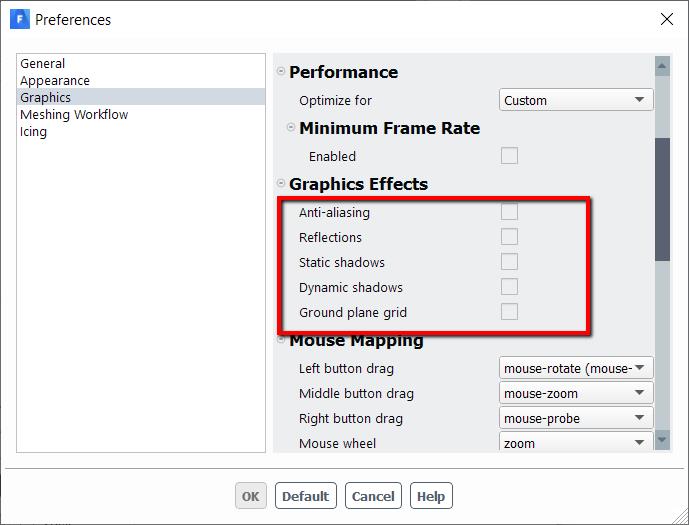Enable the Anti-aliasing checkbox
Viewport: 689px width, 525px height.
coord(509,212)
